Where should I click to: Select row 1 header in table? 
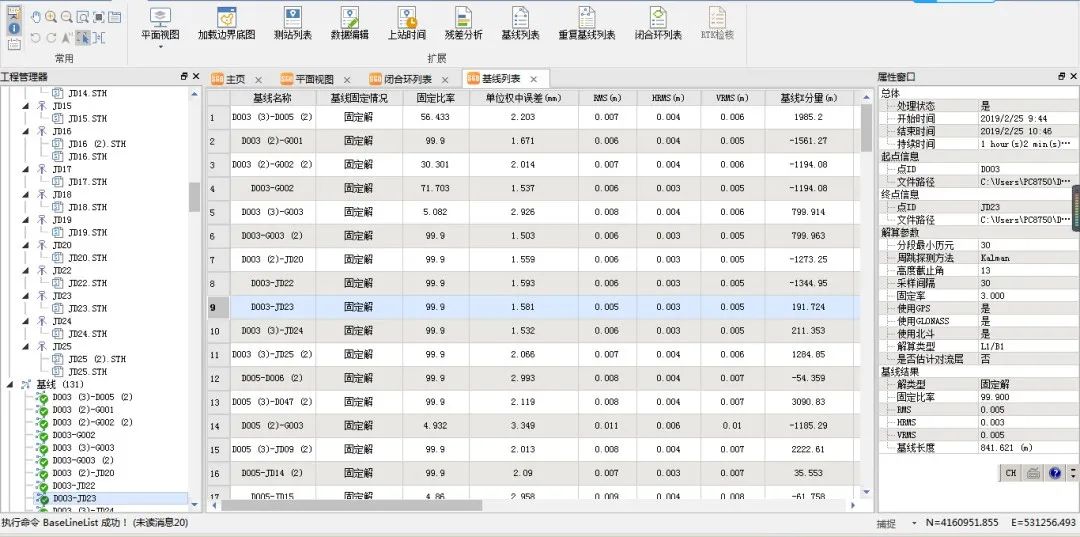(219, 118)
